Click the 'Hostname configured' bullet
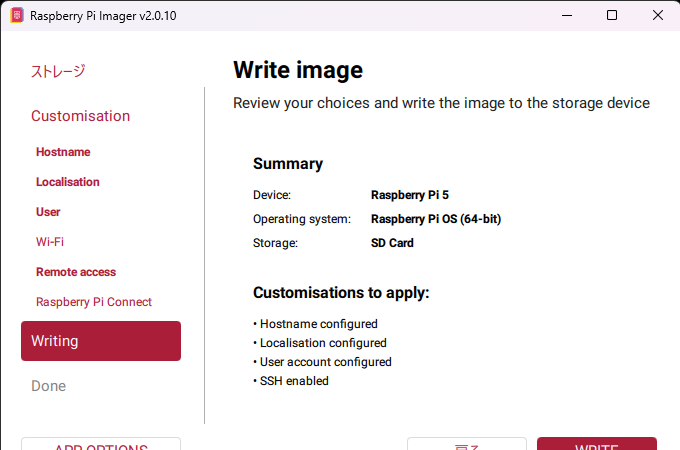This screenshot has height=450, width=680. point(315,324)
